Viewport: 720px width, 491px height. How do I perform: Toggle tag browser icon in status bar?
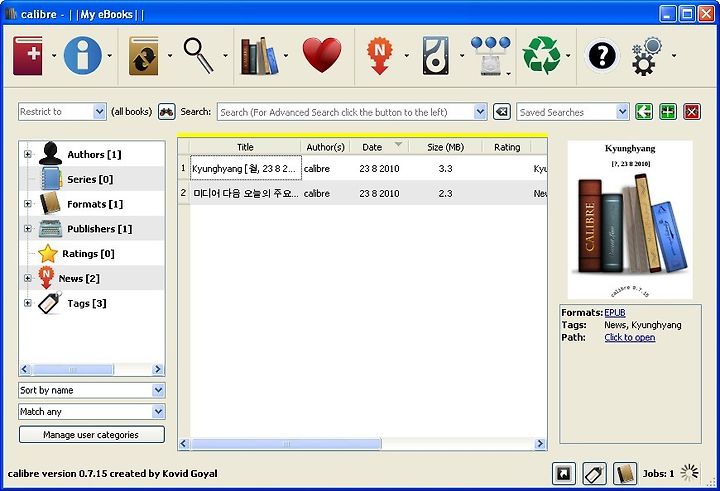click(594, 474)
